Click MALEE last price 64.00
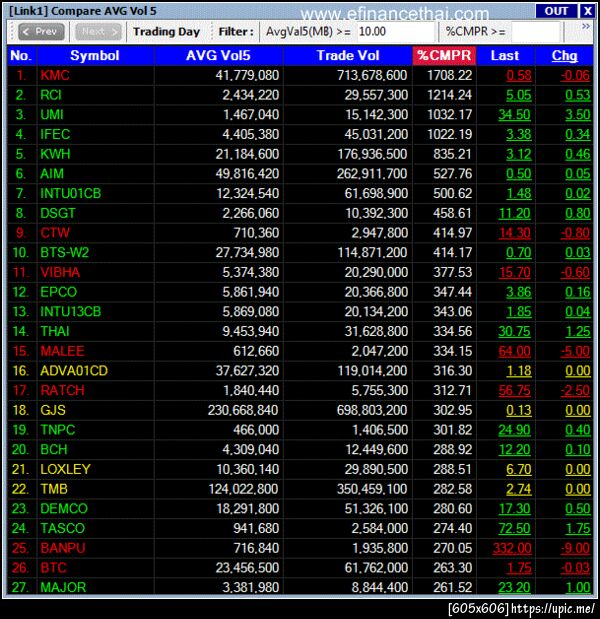 (x=515, y=351)
